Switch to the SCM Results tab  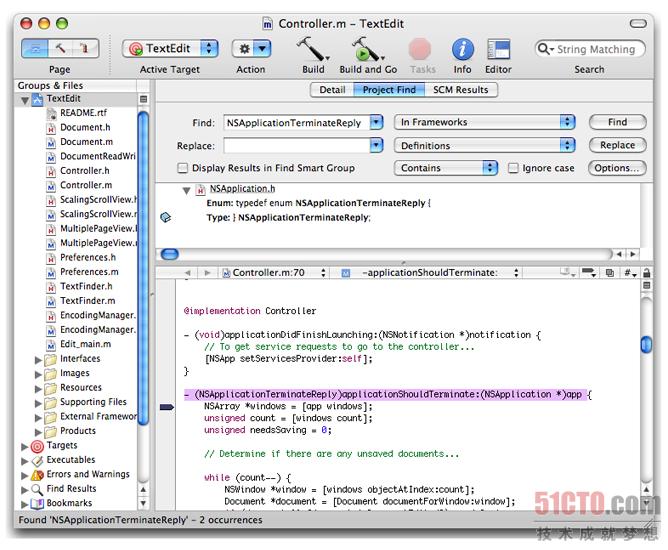point(461,90)
